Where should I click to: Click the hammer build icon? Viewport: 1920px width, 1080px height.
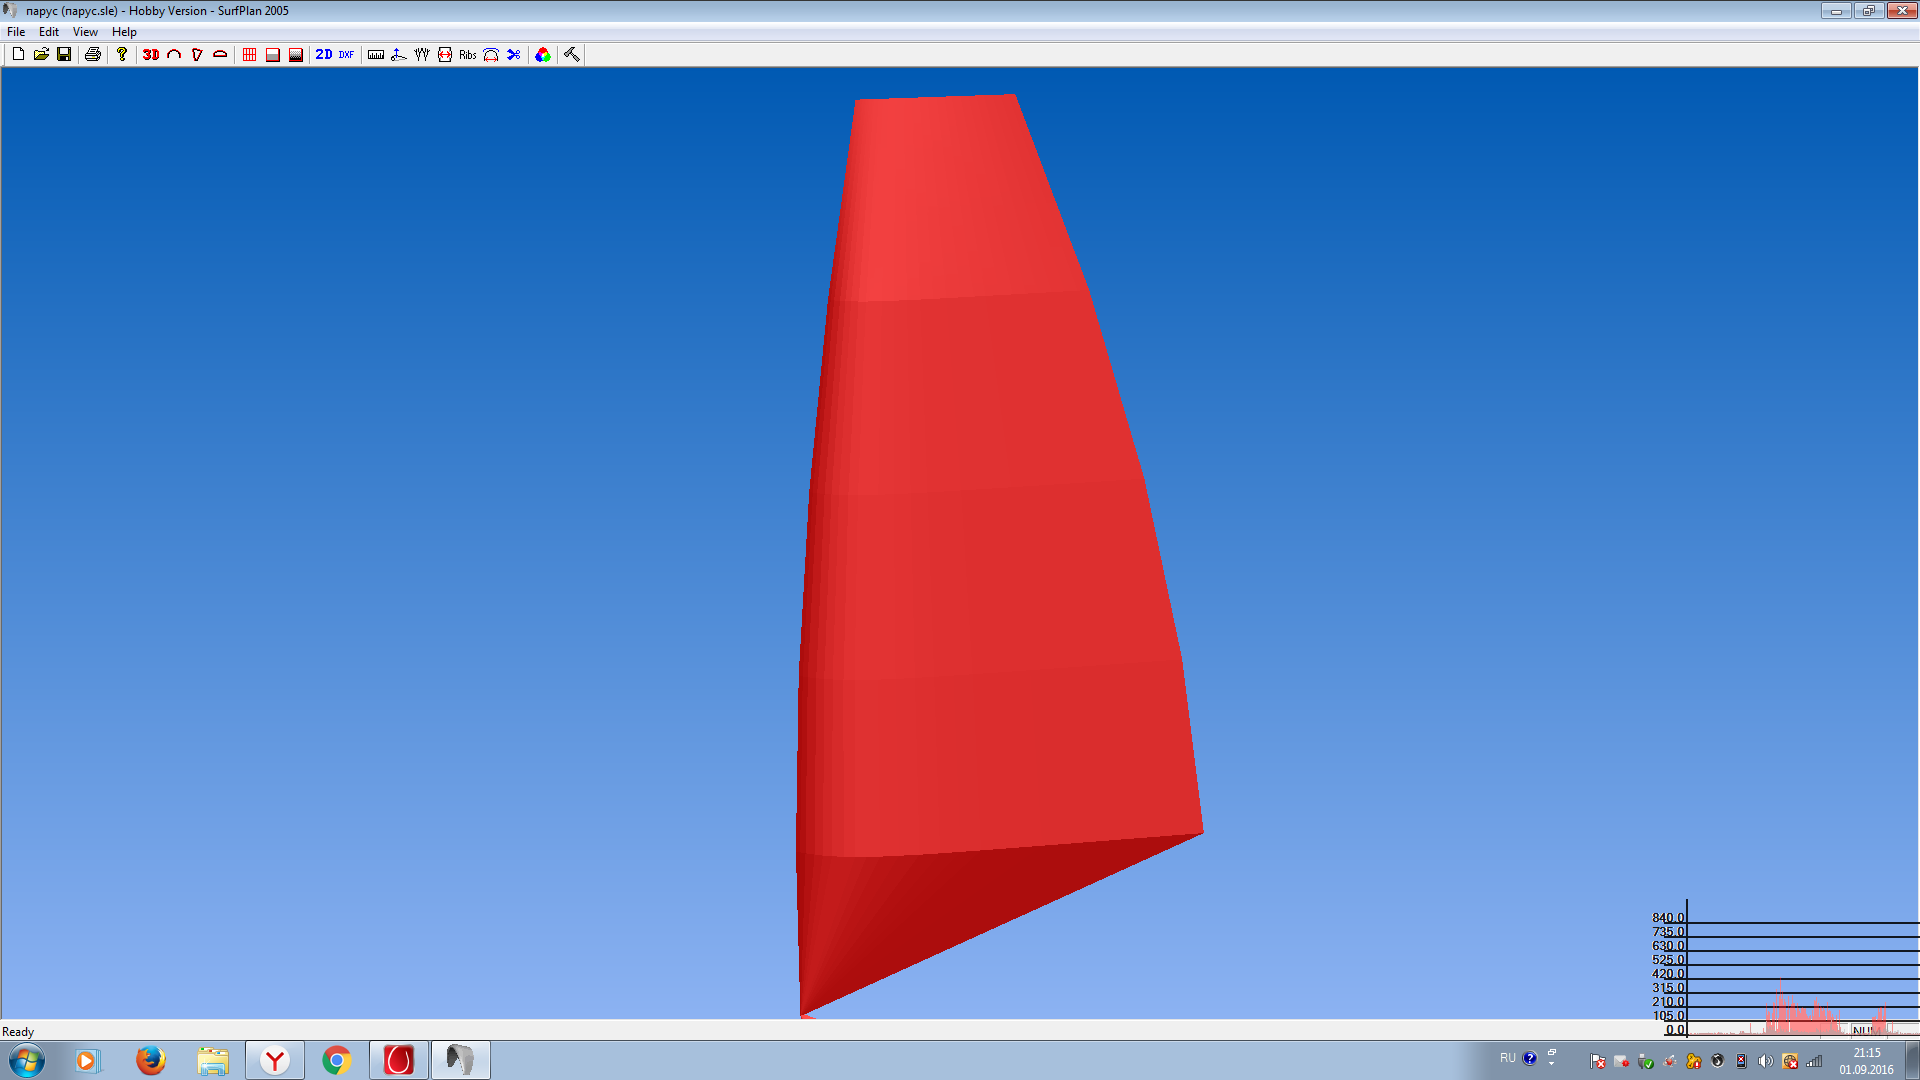tap(572, 55)
